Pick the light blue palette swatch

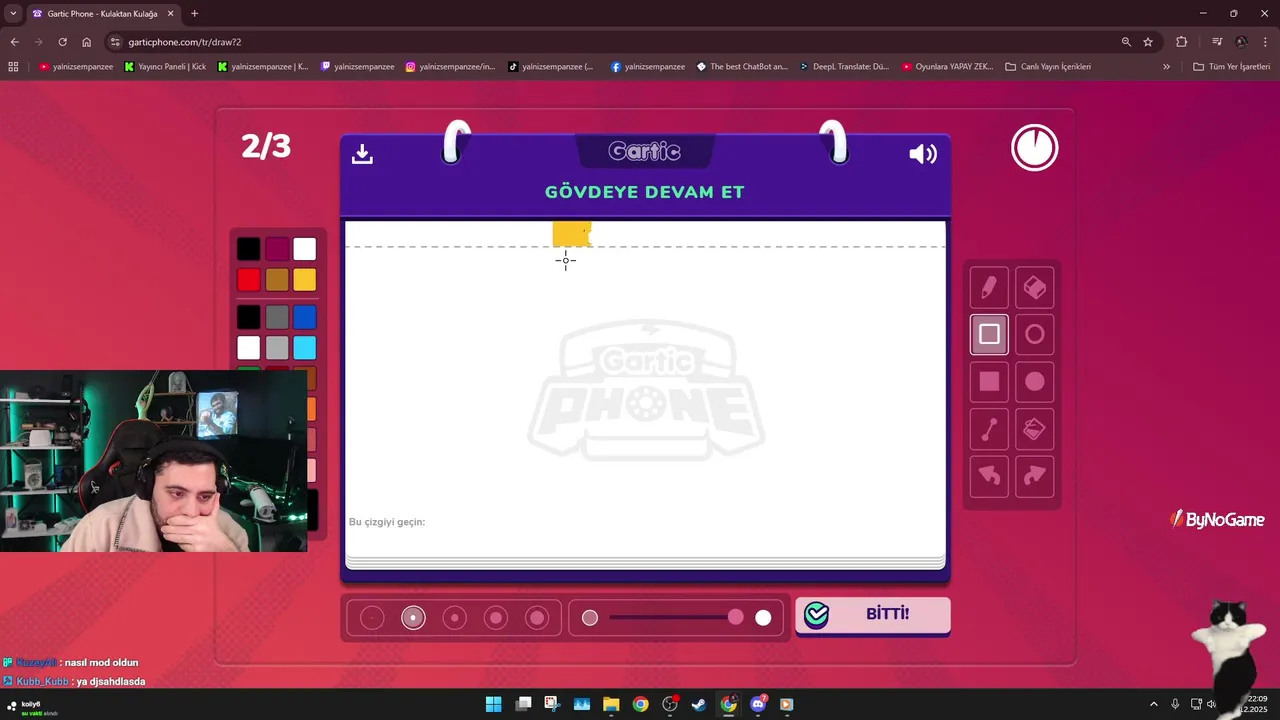305,348
